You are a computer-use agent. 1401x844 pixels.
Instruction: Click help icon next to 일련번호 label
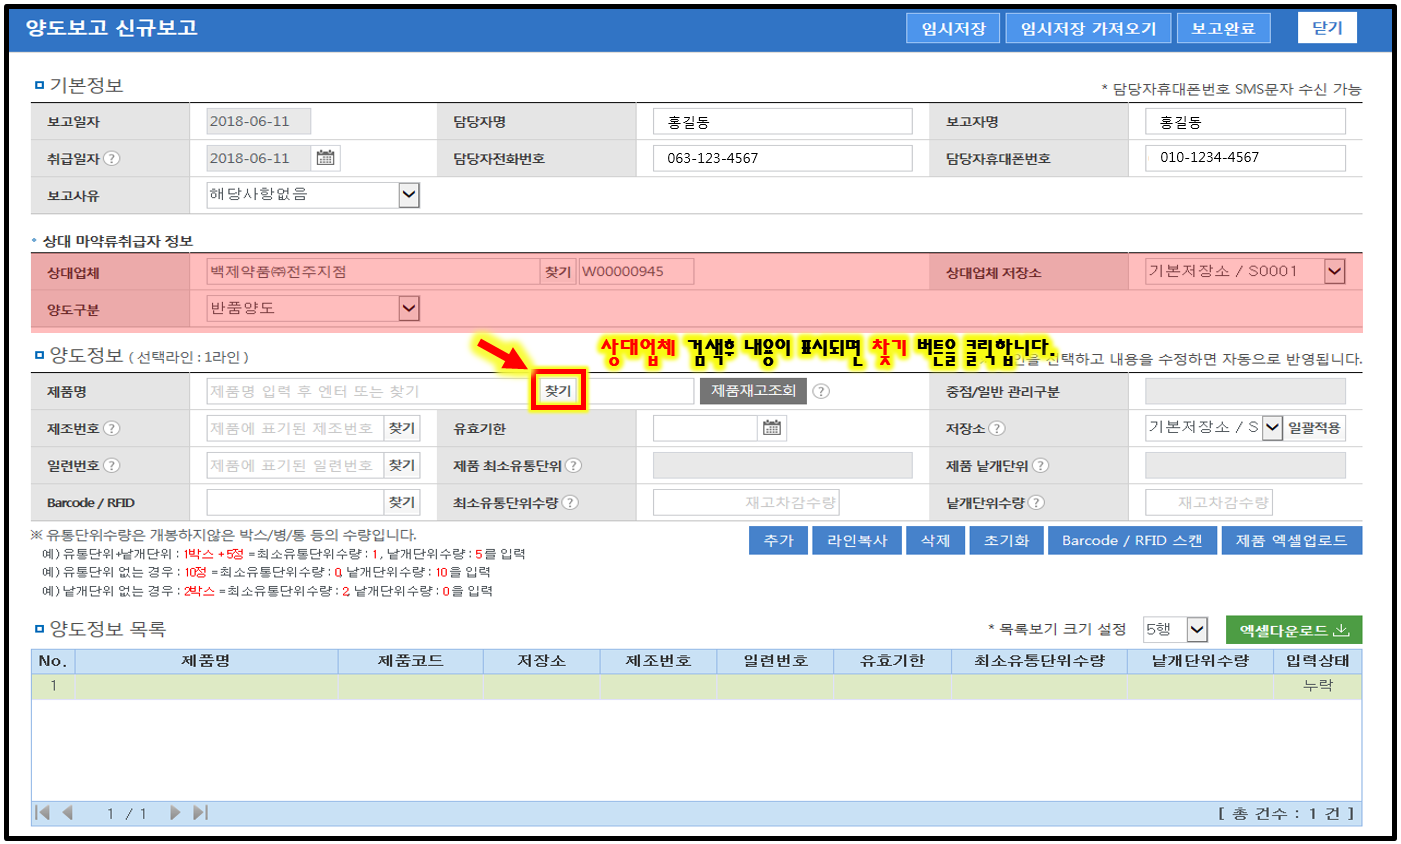pos(112,465)
